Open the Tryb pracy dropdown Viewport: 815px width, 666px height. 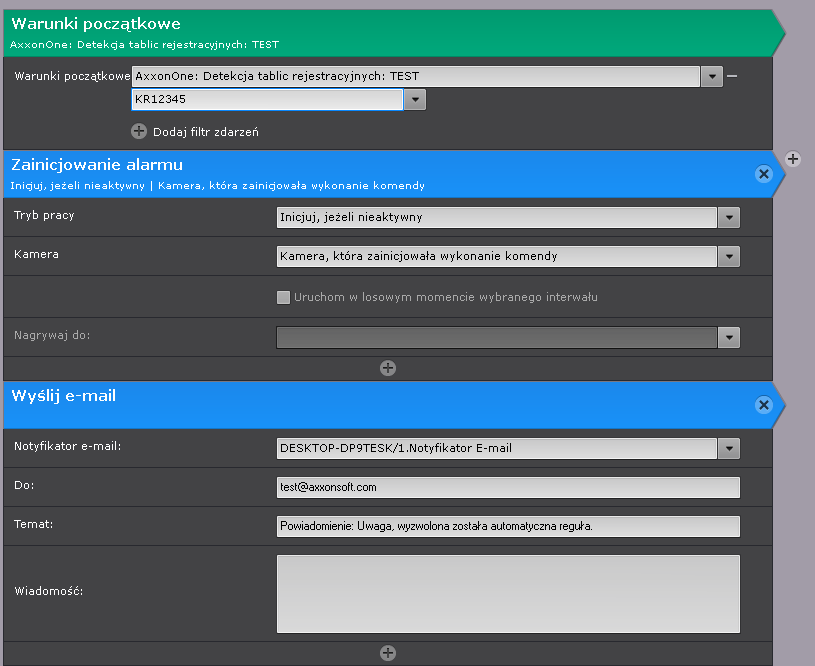(x=729, y=217)
